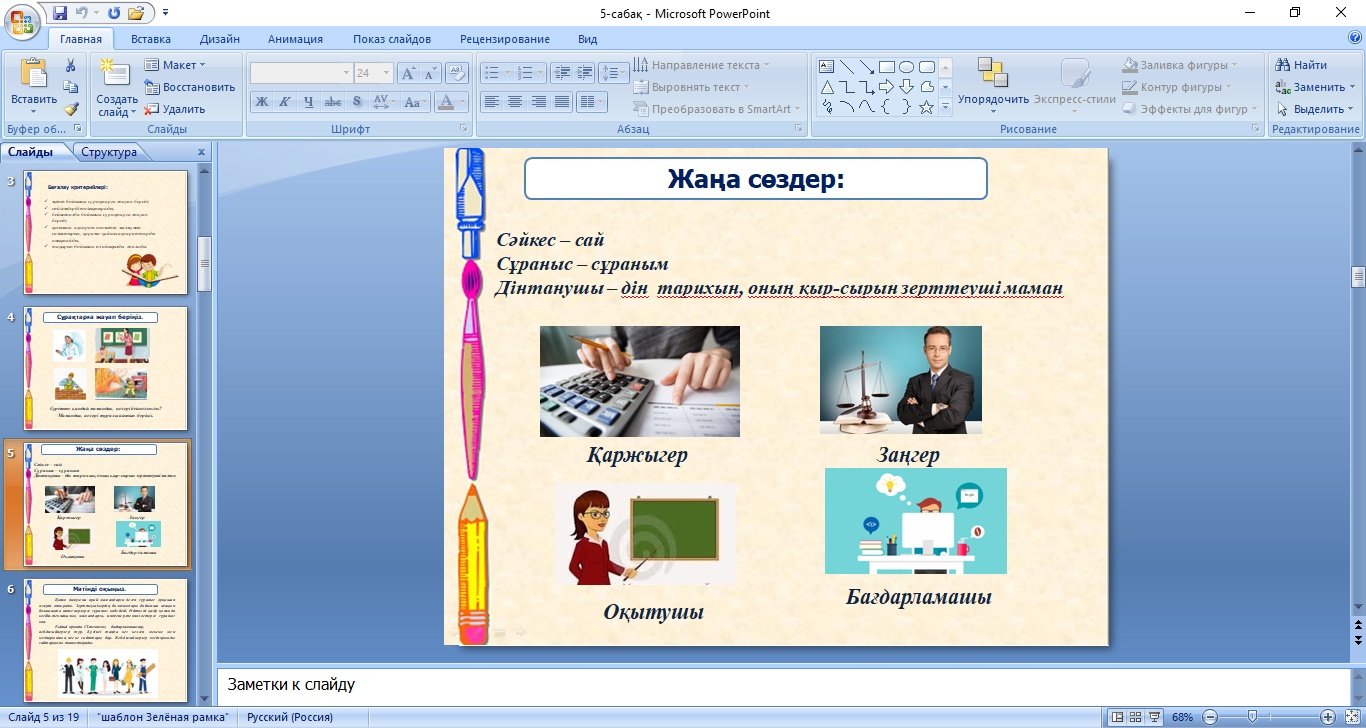Select the Format Painter brush icon

point(71,109)
